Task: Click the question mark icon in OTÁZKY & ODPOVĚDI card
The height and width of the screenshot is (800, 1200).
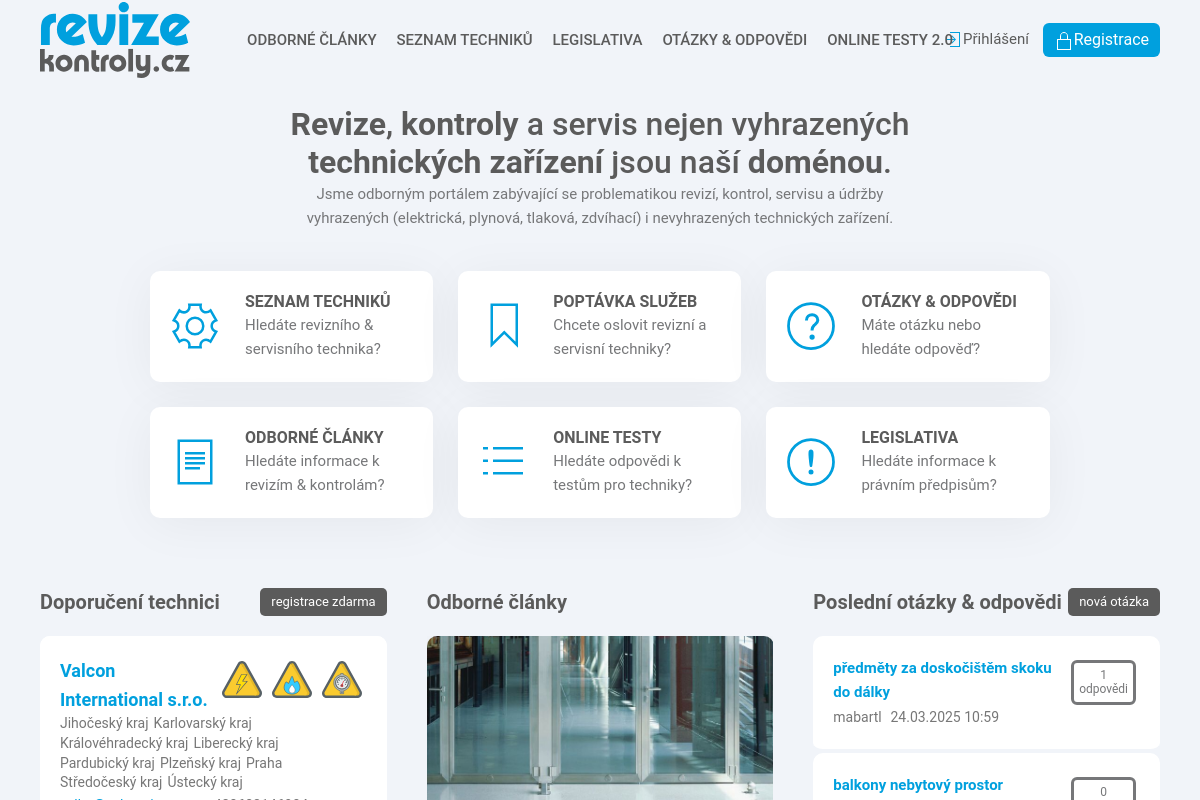Action: coord(810,325)
